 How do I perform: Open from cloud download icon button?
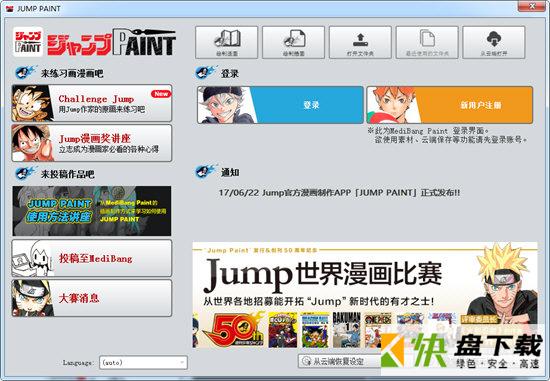pyautogui.click(x=494, y=42)
